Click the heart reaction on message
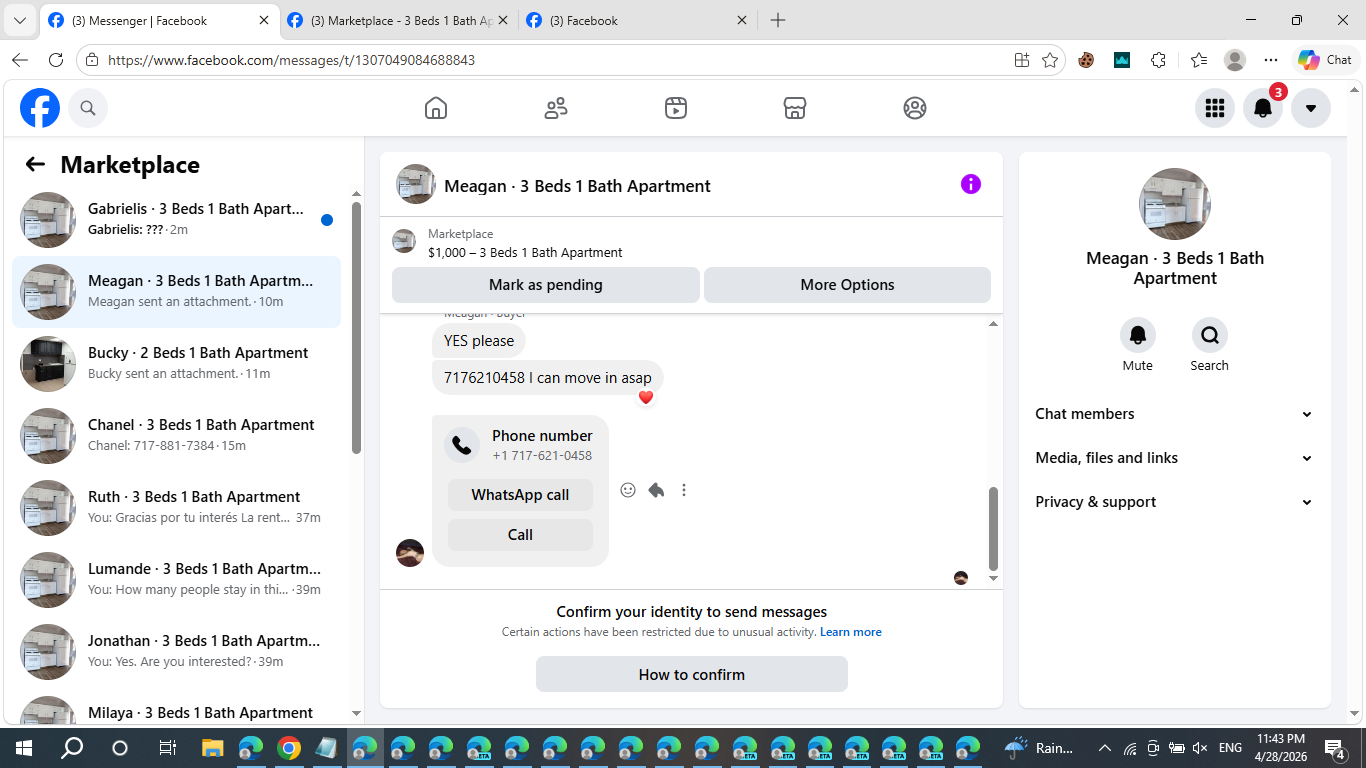Image resolution: width=1366 pixels, height=768 pixels. click(646, 397)
